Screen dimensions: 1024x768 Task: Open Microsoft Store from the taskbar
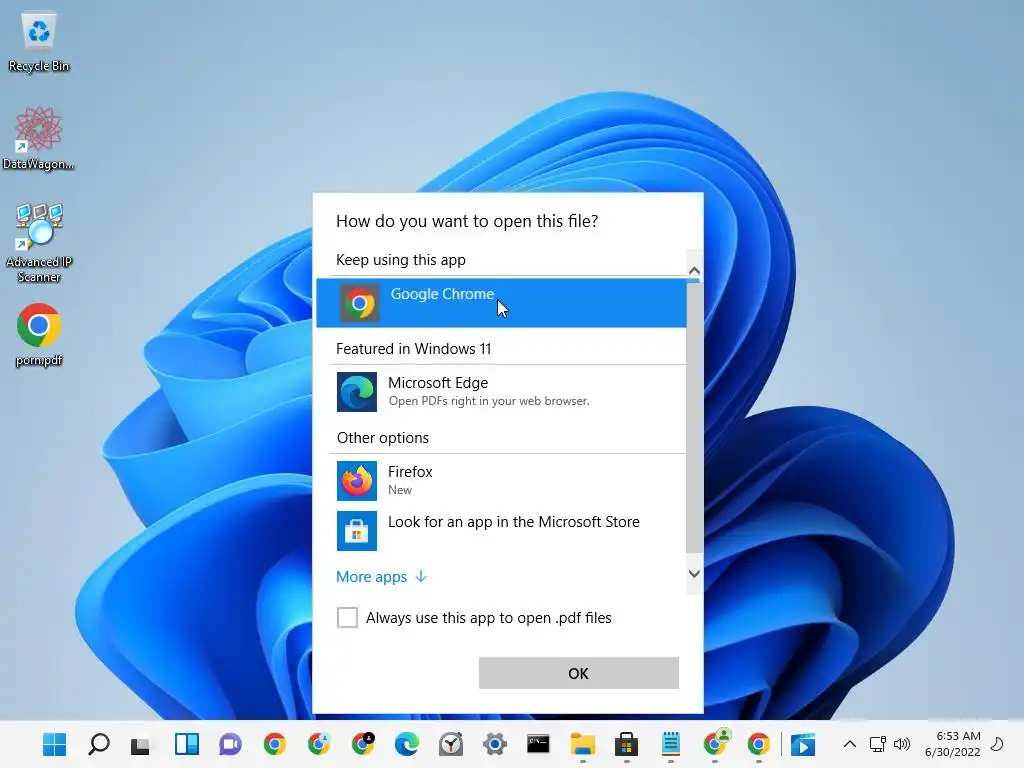click(626, 744)
